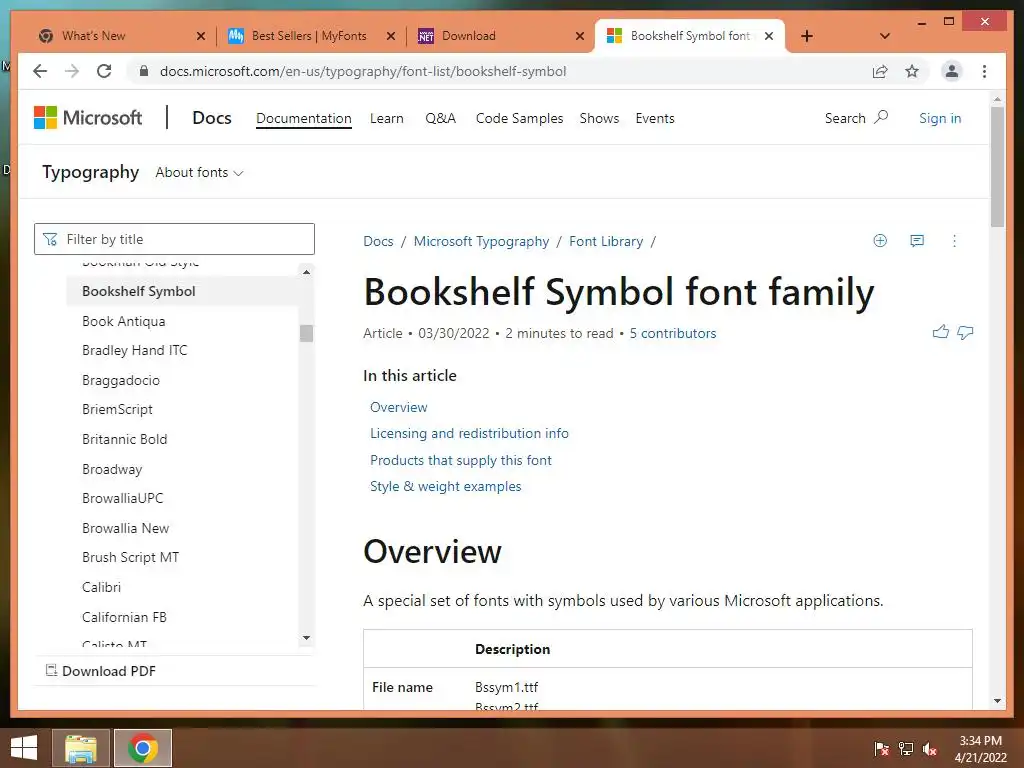Open the 5 contributors link
This screenshot has height=768, width=1024.
673,333
